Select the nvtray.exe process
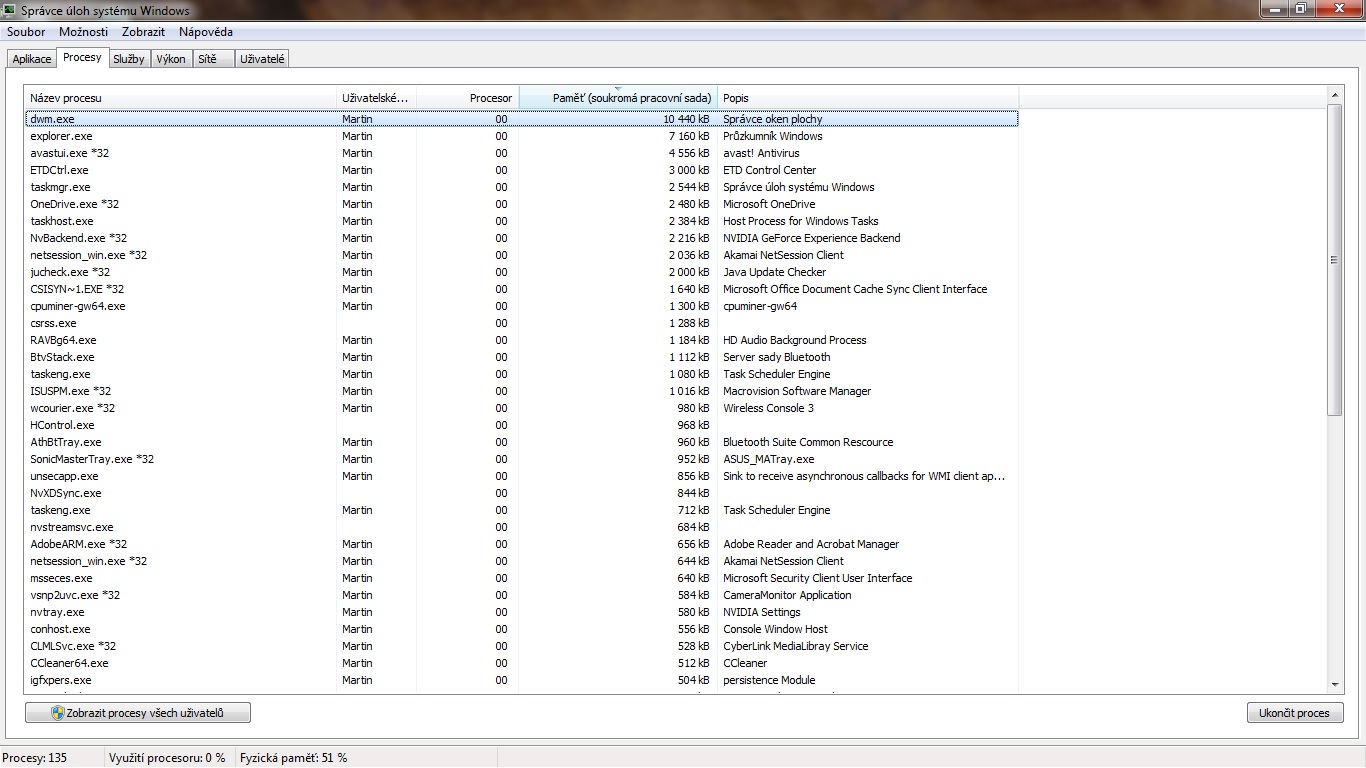1366x768 pixels. click(521, 612)
